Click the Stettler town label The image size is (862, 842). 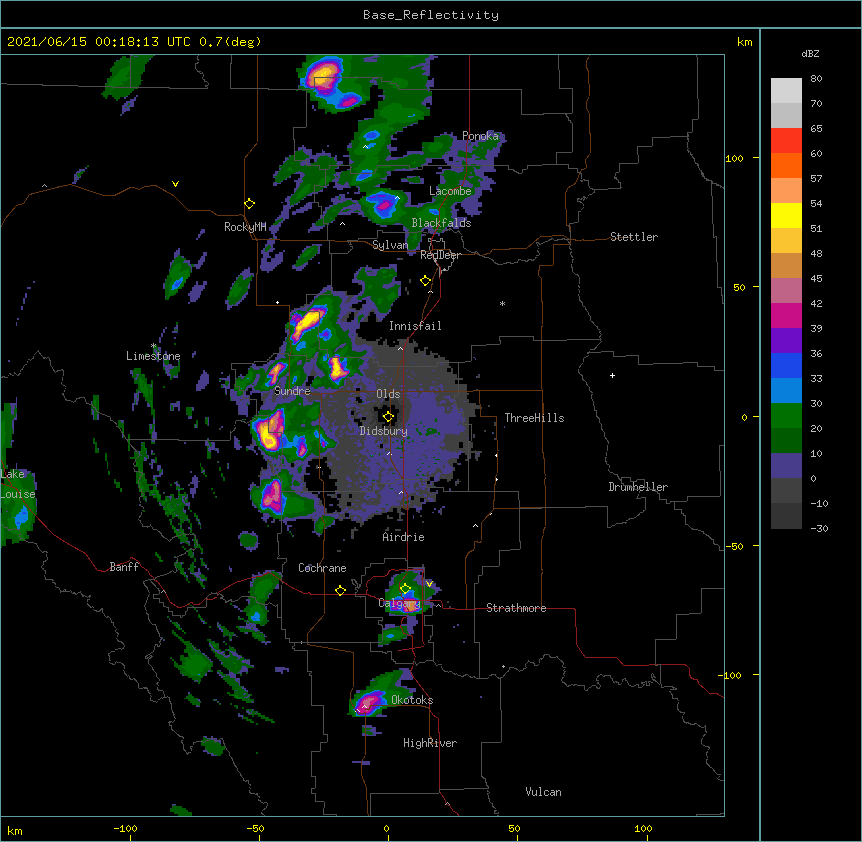click(634, 237)
